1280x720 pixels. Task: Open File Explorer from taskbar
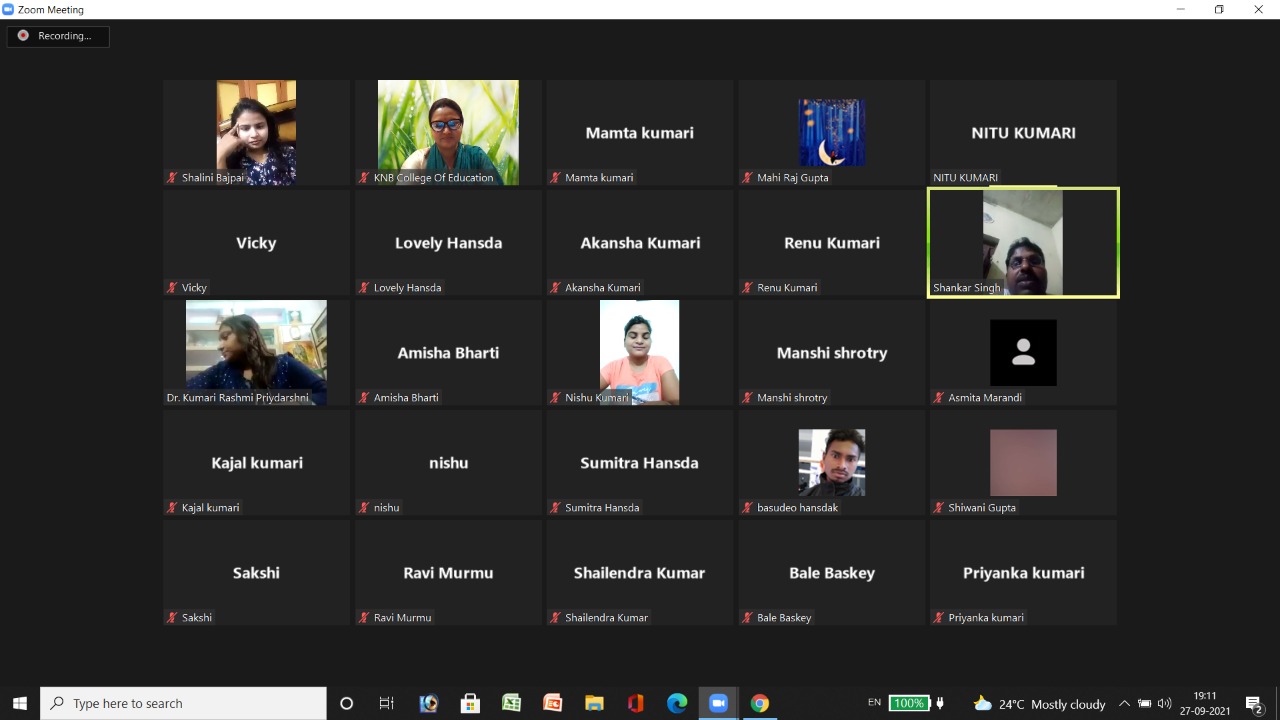(x=594, y=703)
